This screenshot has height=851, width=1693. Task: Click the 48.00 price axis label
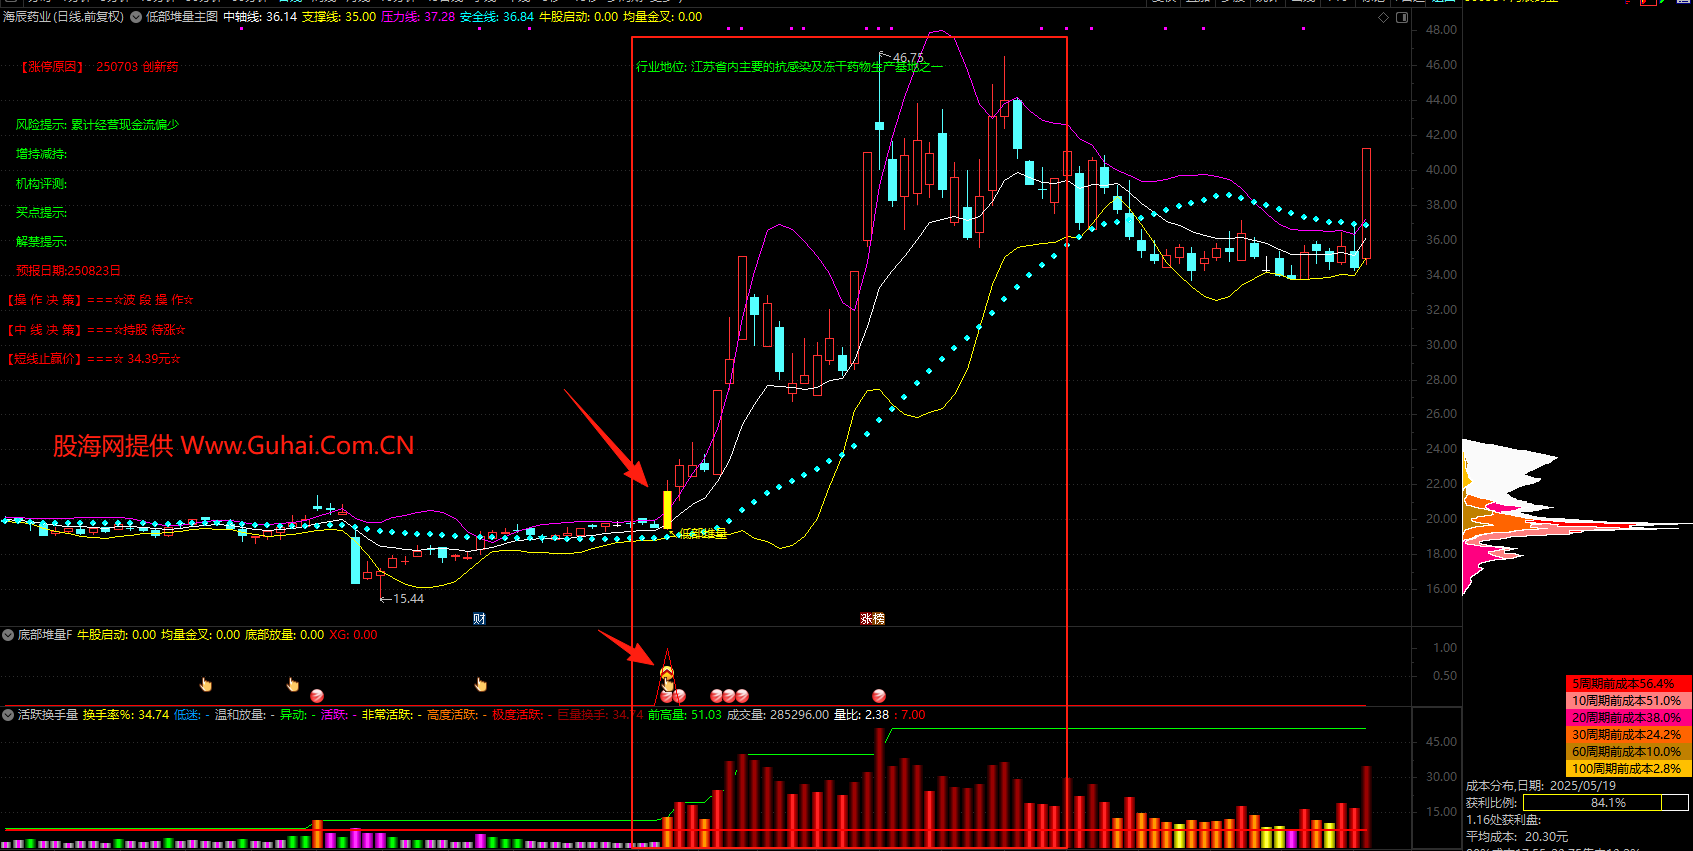(1441, 30)
